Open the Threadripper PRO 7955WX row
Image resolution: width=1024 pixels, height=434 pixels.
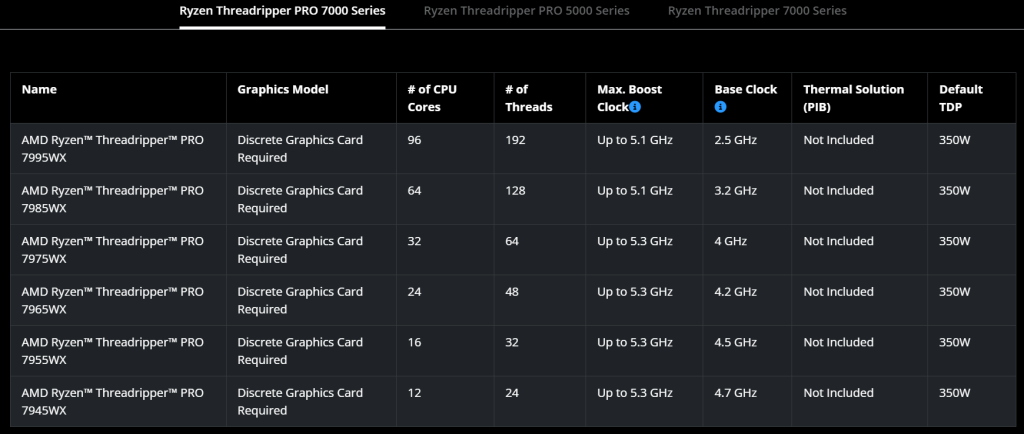pos(112,351)
